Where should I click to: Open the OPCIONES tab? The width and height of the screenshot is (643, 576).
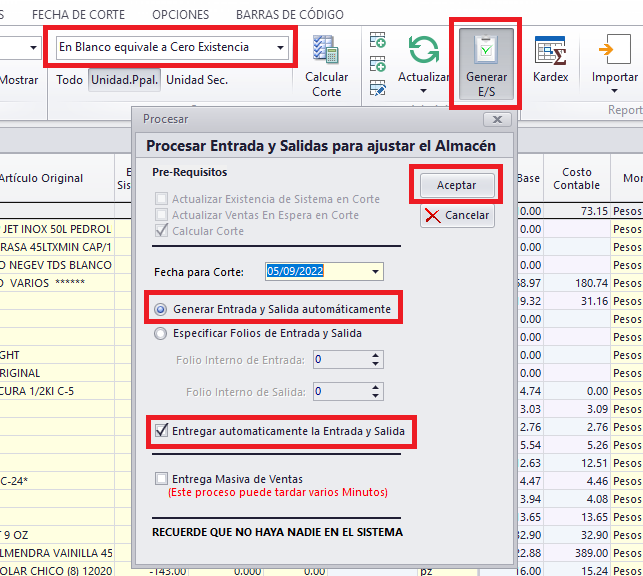[x=180, y=15]
